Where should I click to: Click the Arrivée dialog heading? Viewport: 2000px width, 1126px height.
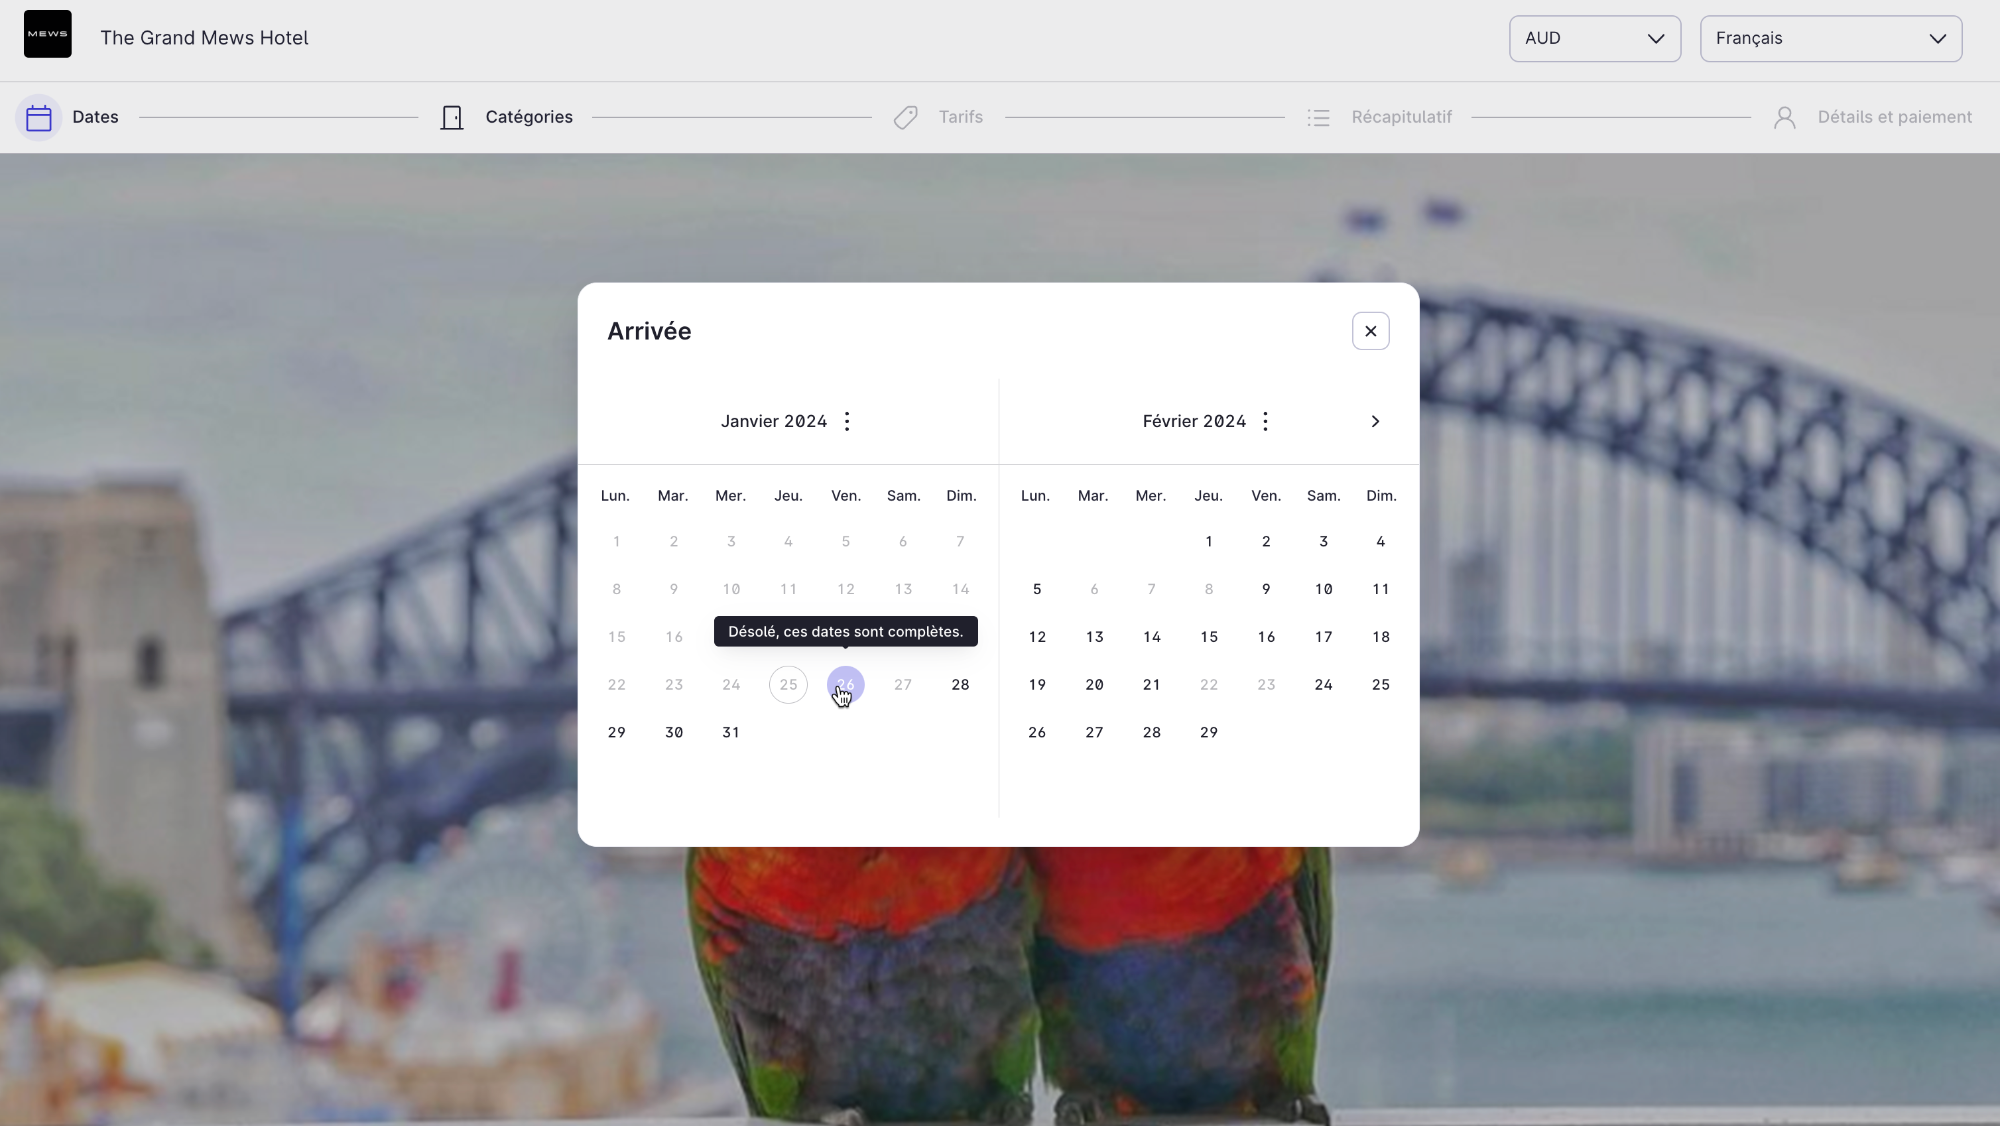[649, 331]
